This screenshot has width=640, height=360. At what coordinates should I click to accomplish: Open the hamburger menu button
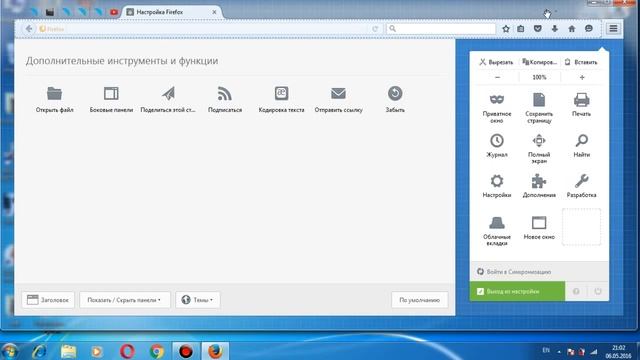coord(613,29)
